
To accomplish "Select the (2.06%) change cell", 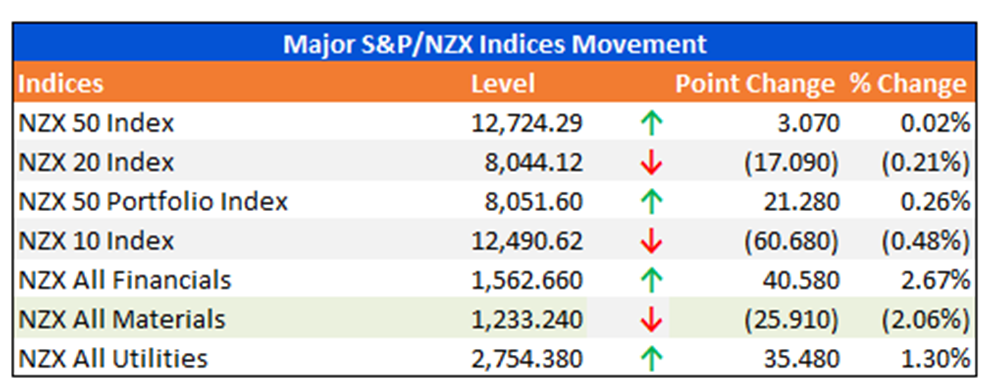I will click(925, 320).
